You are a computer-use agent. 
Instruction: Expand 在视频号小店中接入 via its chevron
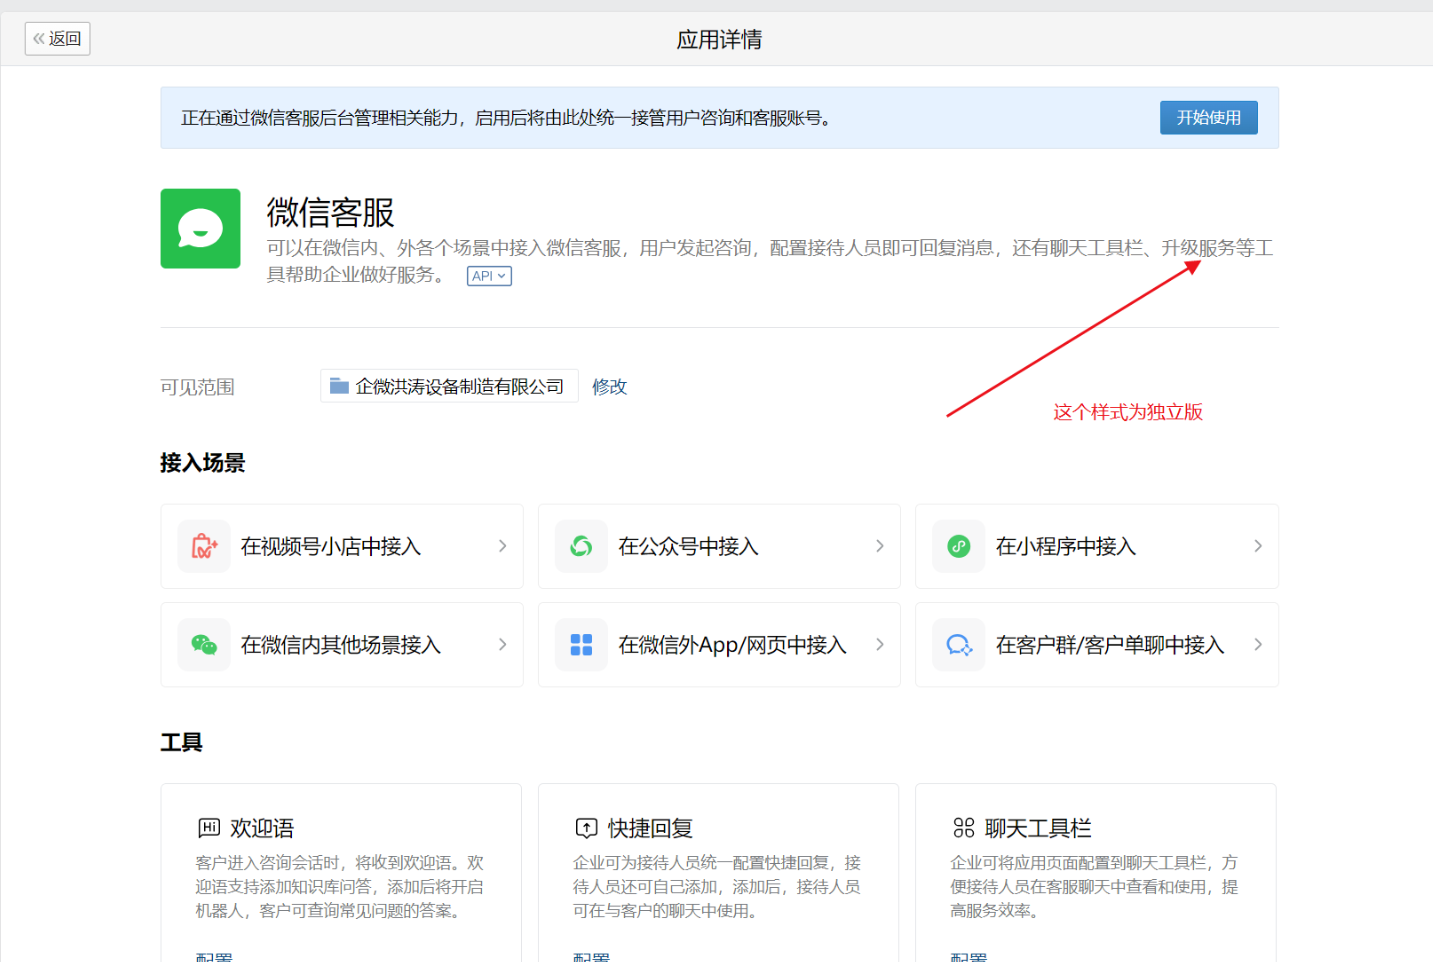(502, 546)
